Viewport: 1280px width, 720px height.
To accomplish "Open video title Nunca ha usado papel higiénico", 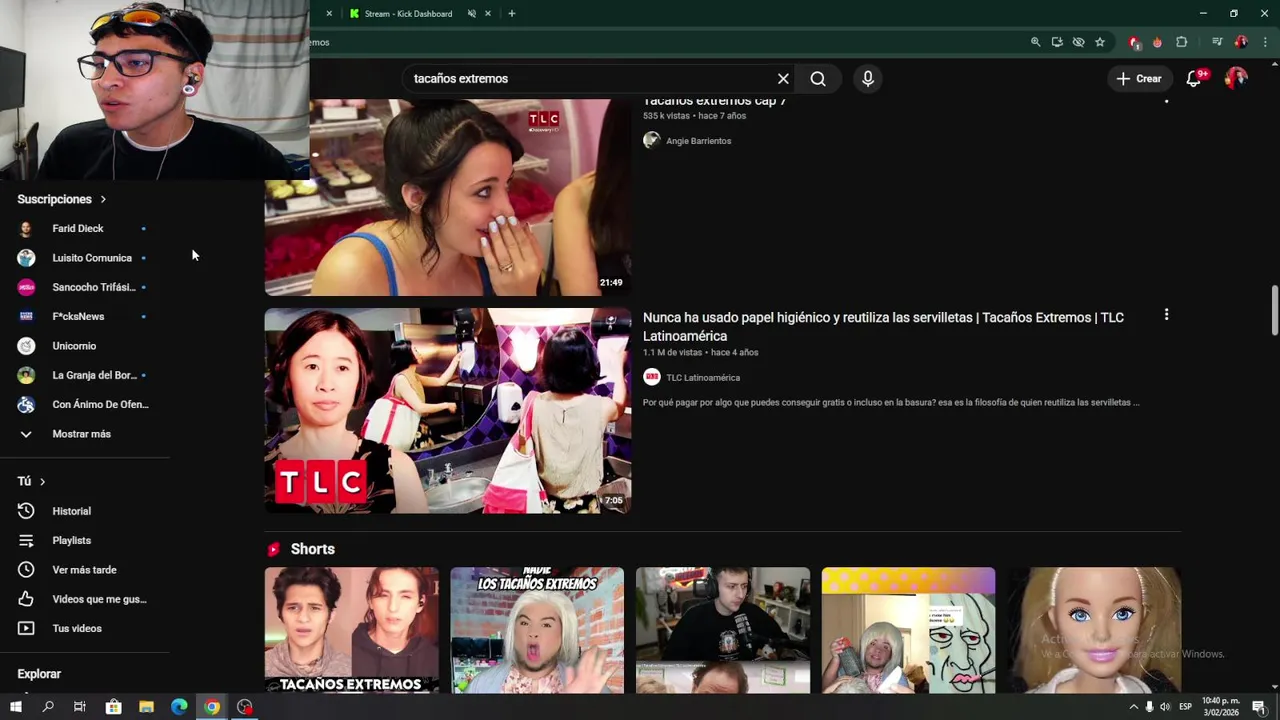I will [883, 327].
